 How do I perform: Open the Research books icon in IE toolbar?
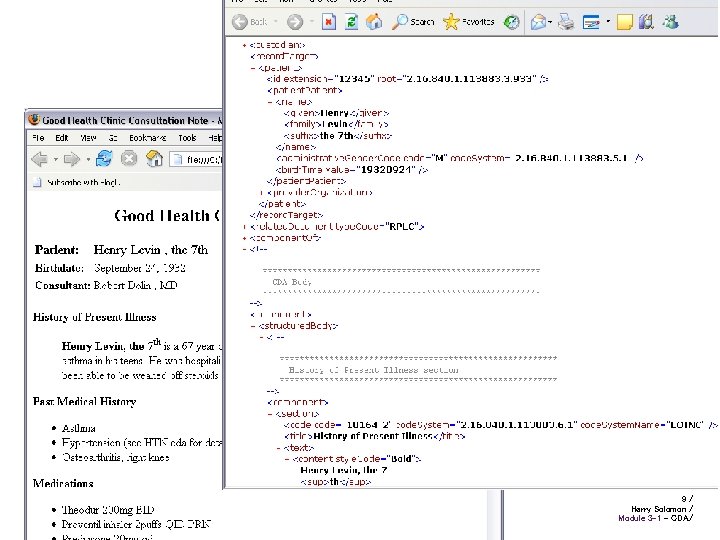(646, 22)
